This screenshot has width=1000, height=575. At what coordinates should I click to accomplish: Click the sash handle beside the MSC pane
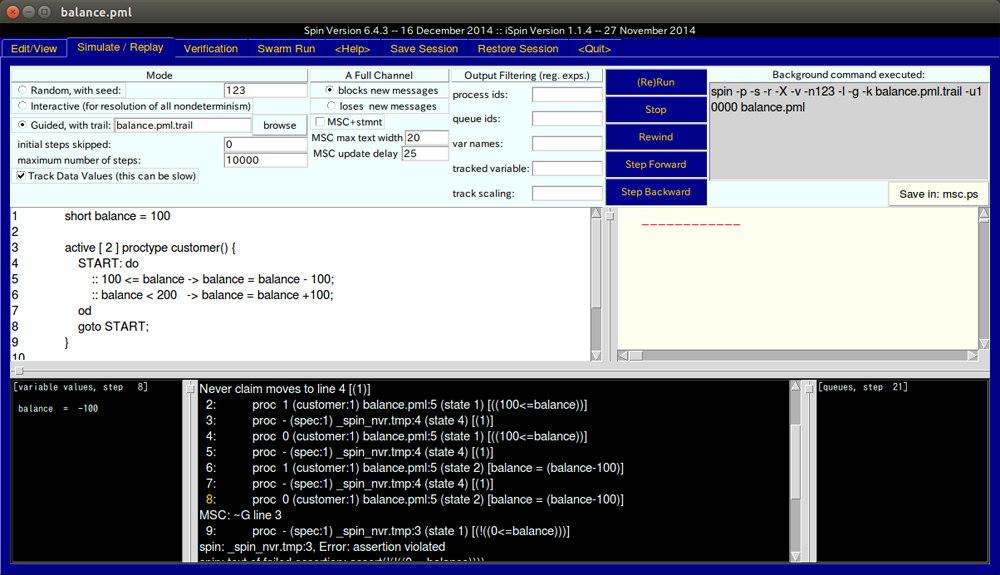[610, 215]
